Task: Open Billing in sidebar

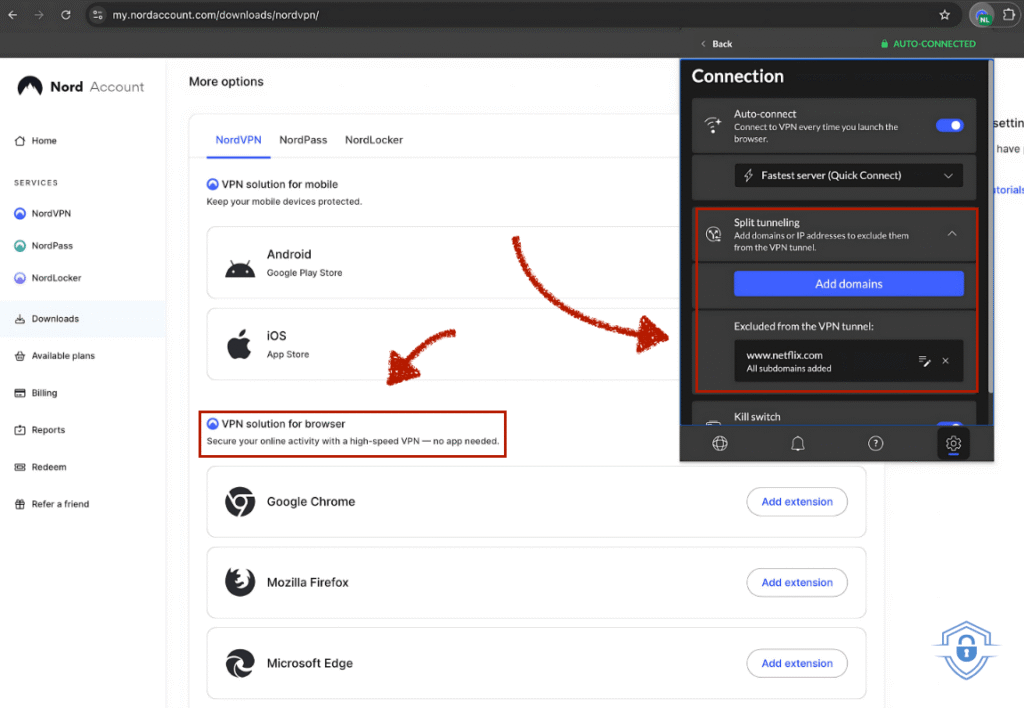Action: click(x=36, y=393)
